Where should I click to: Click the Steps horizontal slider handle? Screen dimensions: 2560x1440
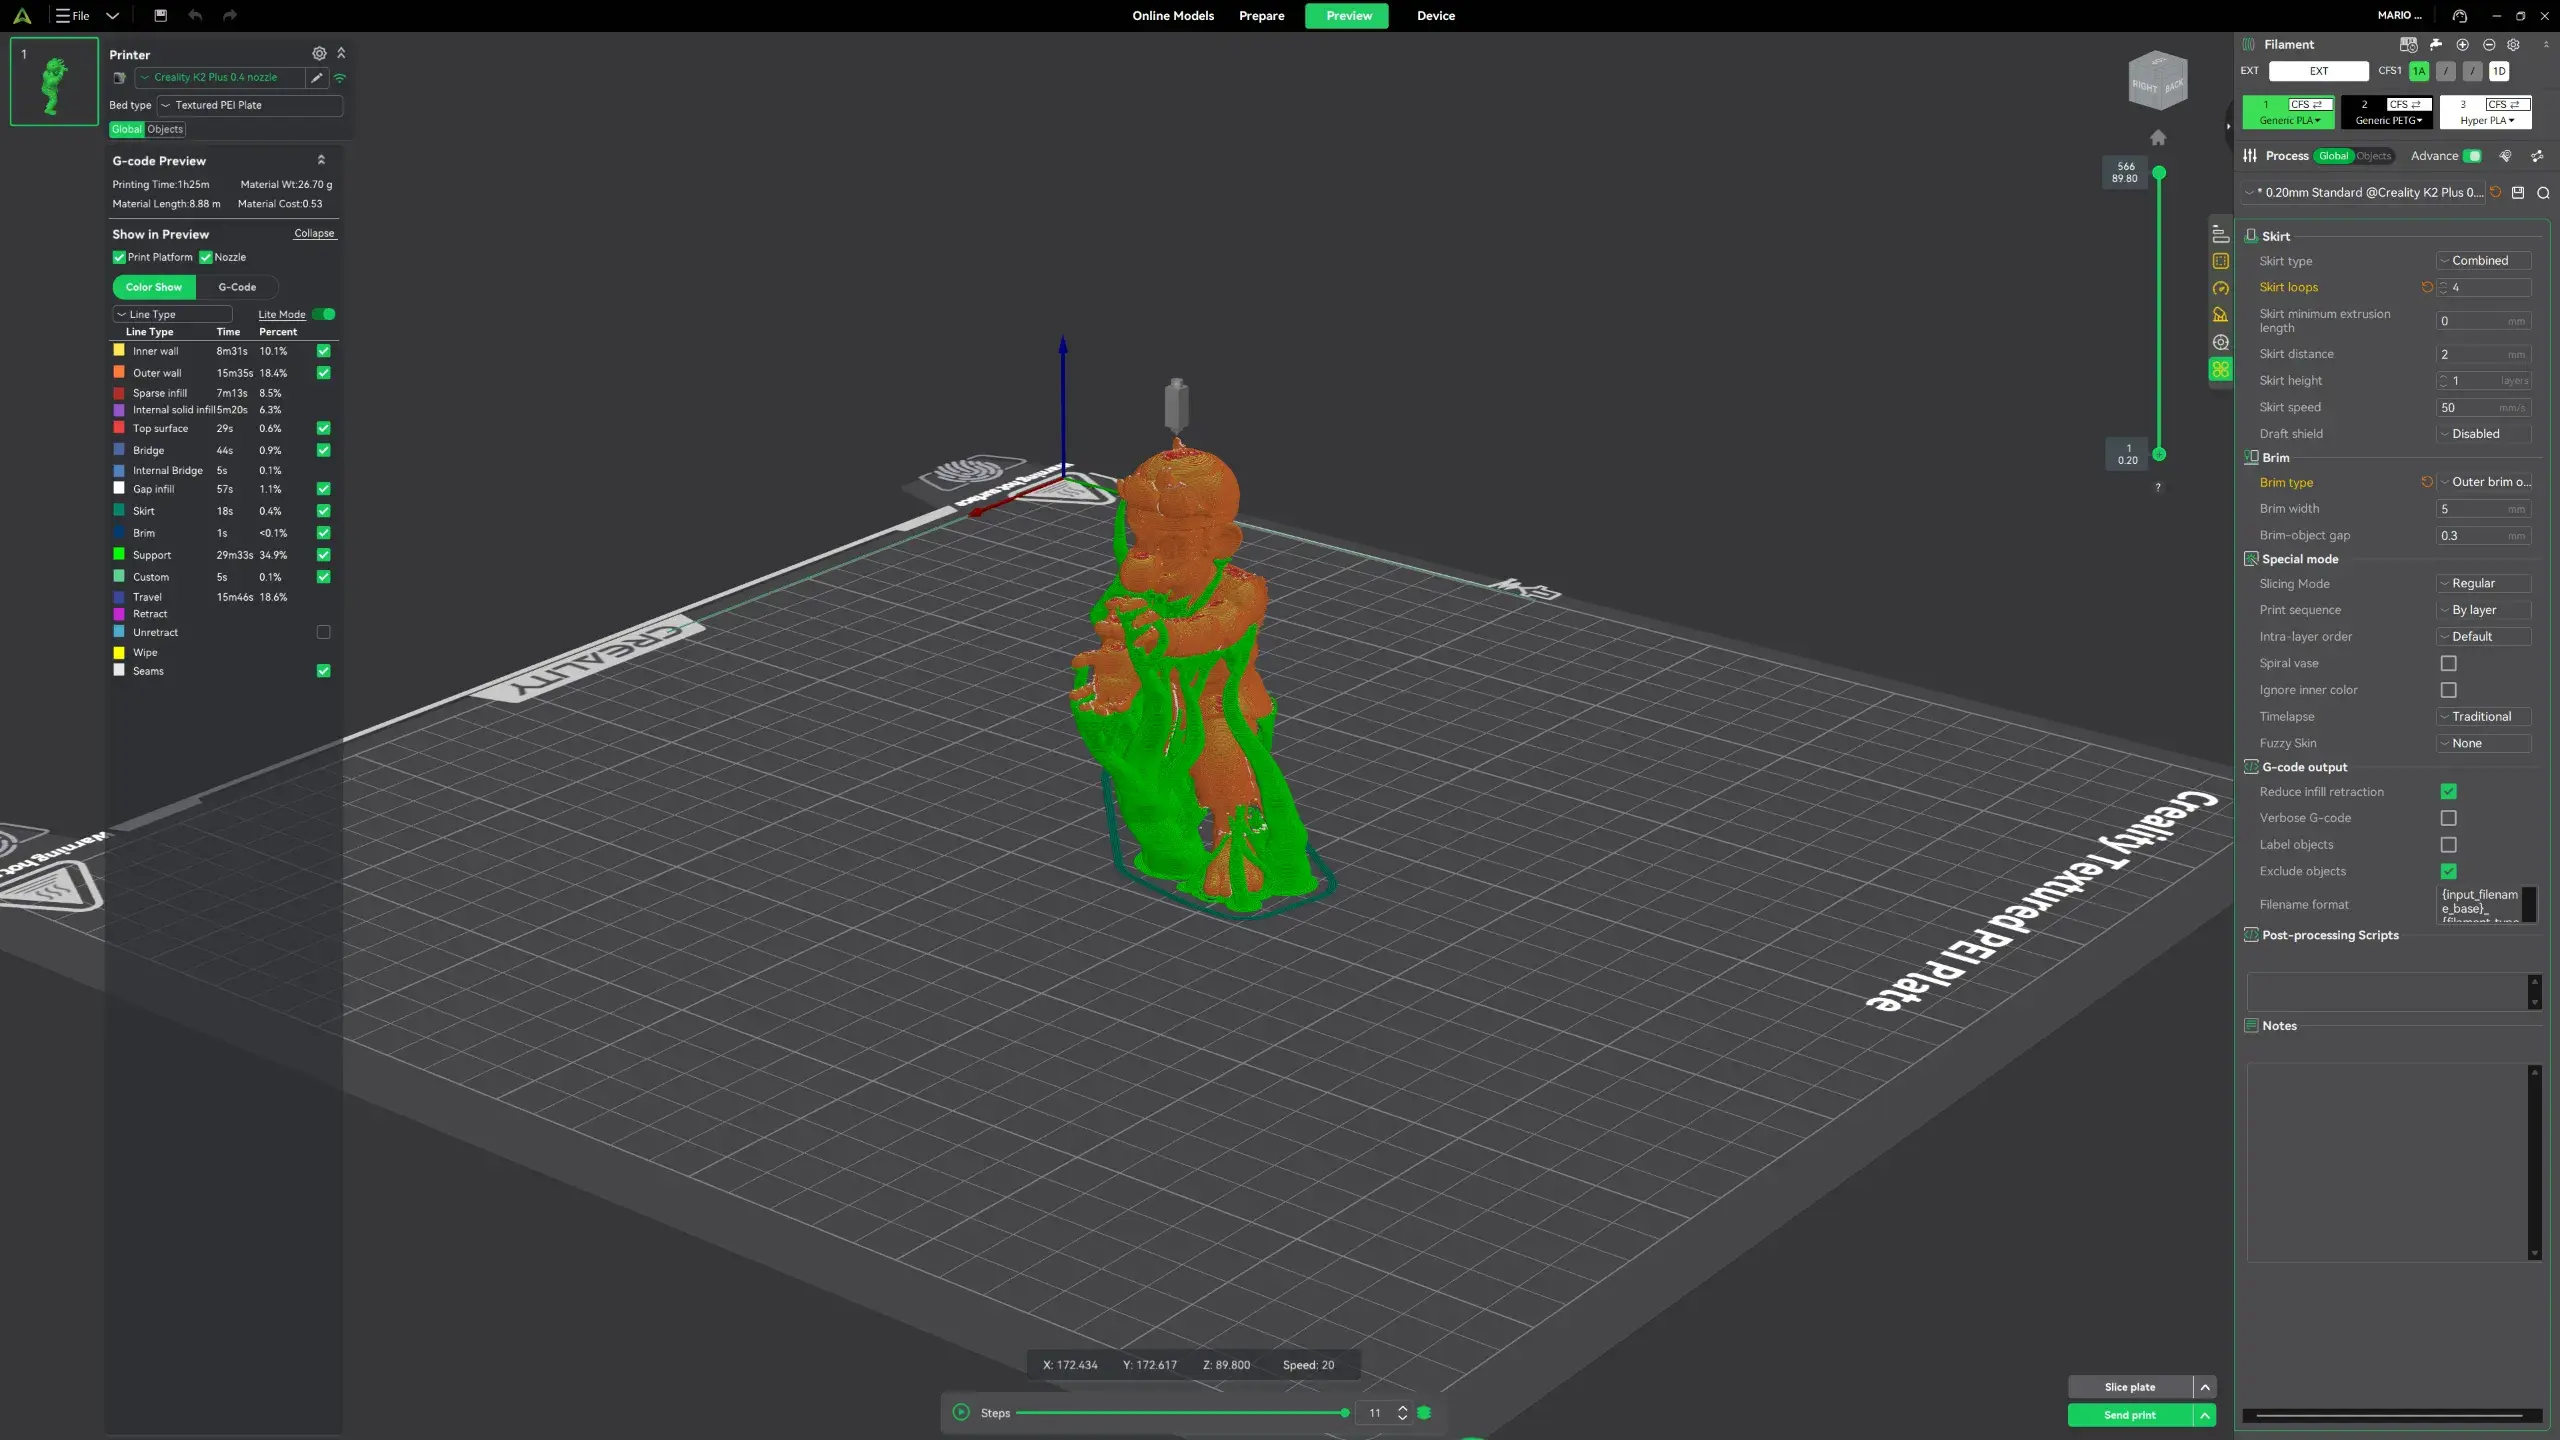coord(1345,1413)
